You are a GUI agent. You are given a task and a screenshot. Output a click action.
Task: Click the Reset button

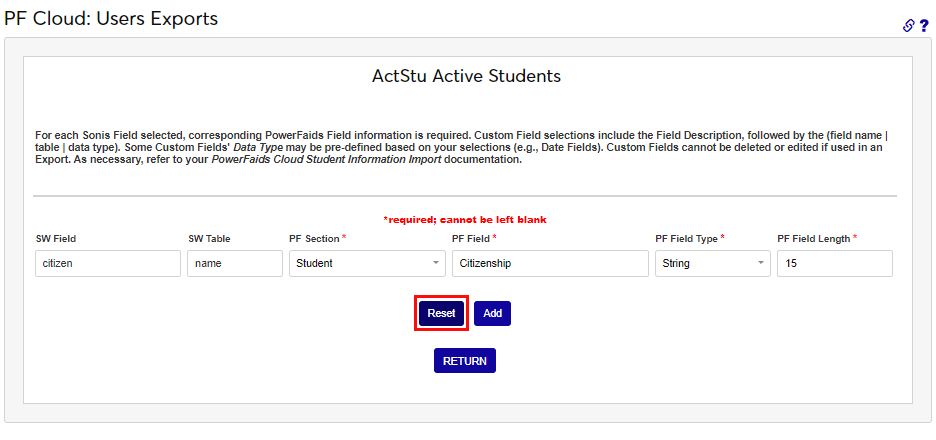point(441,313)
